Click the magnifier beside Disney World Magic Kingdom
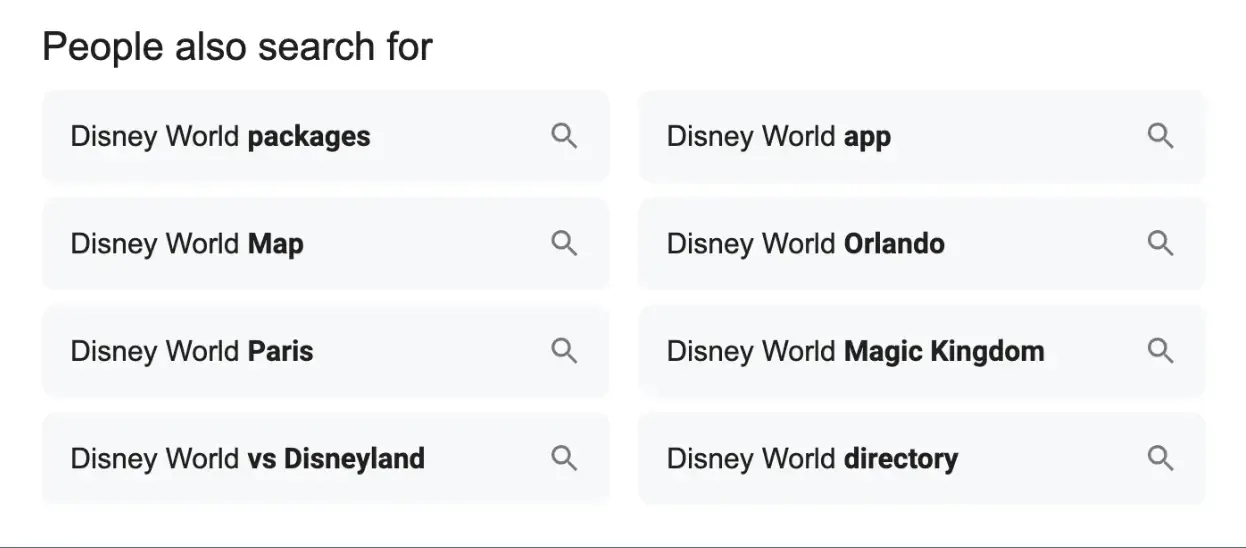The height and width of the screenshot is (548, 1246). pos(1161,351)
